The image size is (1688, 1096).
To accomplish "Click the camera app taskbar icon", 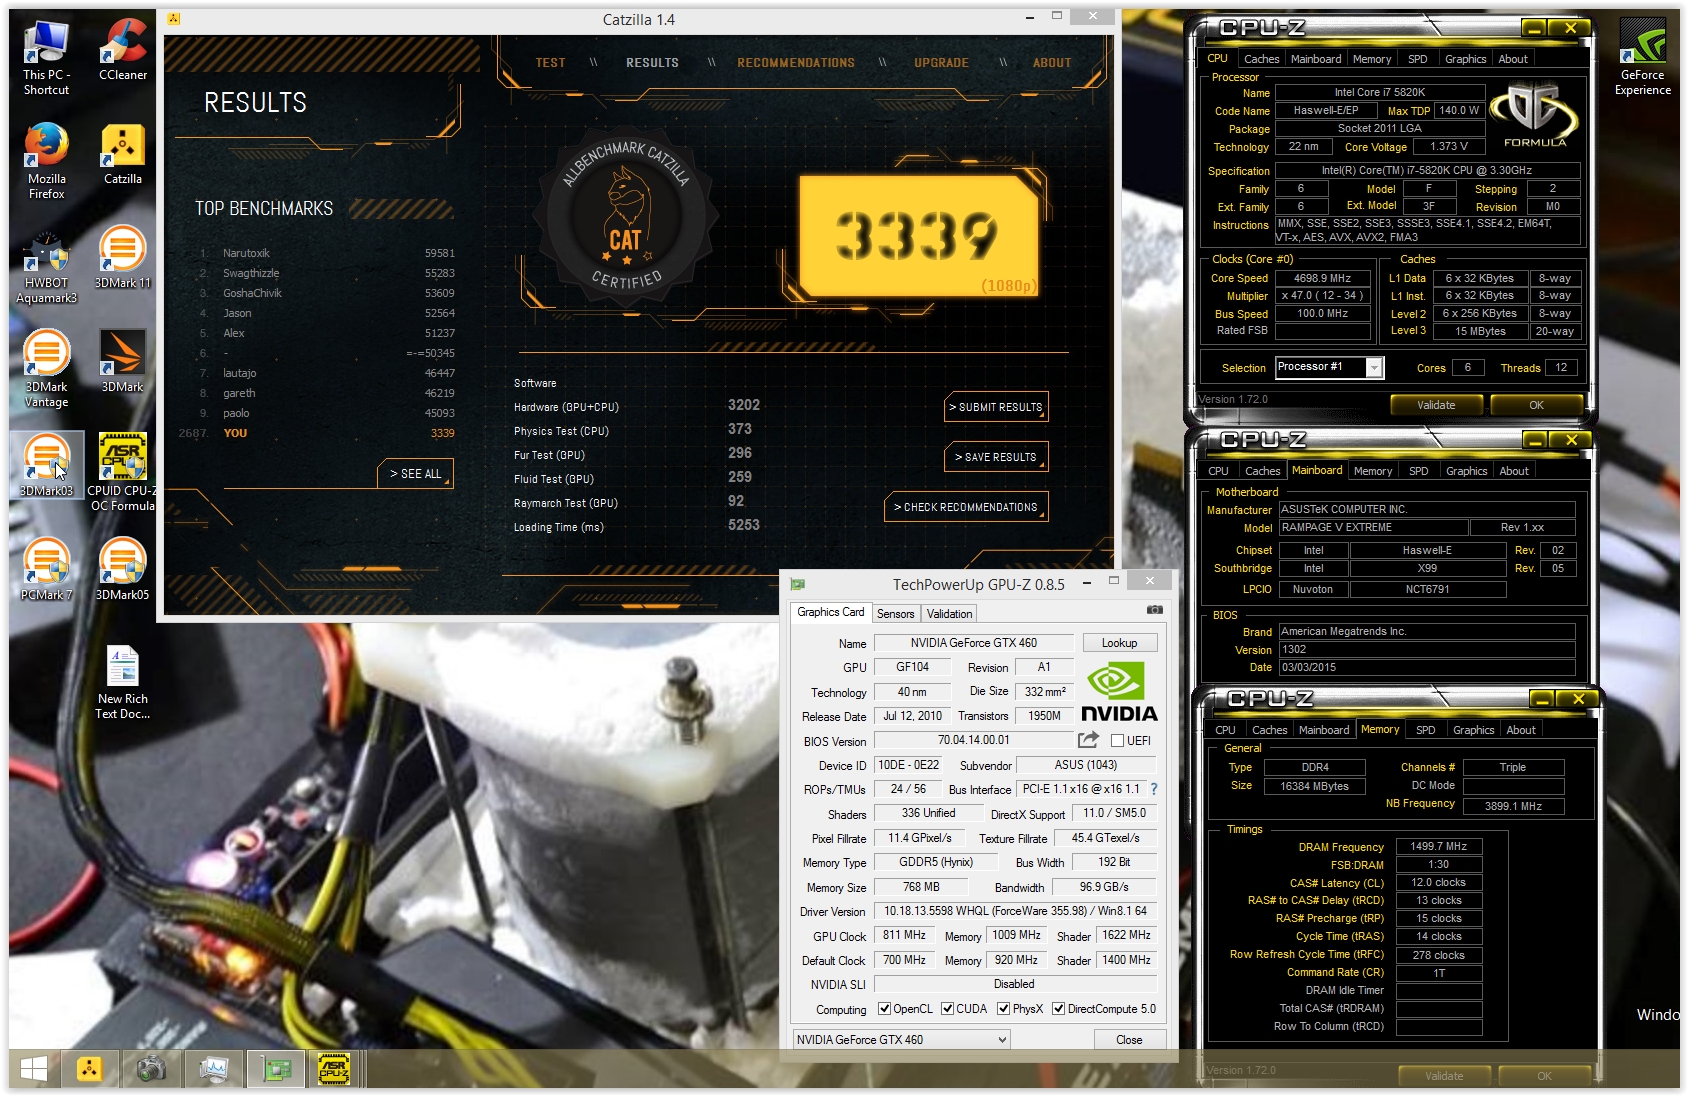I will point(151,1069).
